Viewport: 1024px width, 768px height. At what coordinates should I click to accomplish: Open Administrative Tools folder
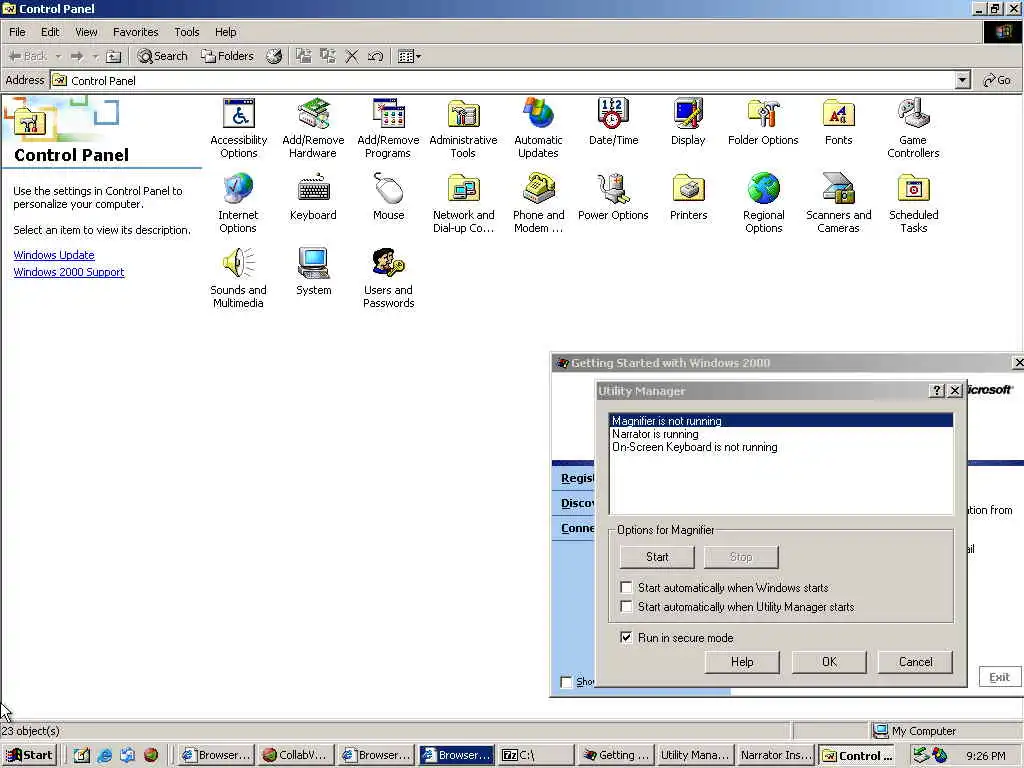click(x=463, y=128)
